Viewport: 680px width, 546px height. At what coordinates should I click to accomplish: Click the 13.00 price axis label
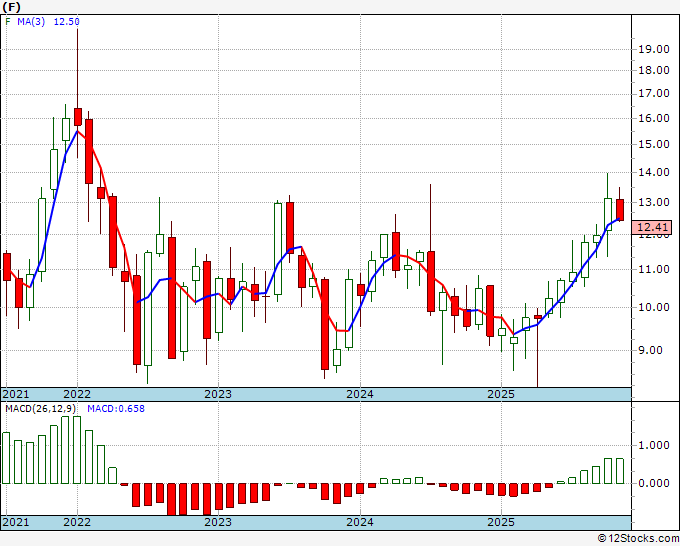click(654, 203)
